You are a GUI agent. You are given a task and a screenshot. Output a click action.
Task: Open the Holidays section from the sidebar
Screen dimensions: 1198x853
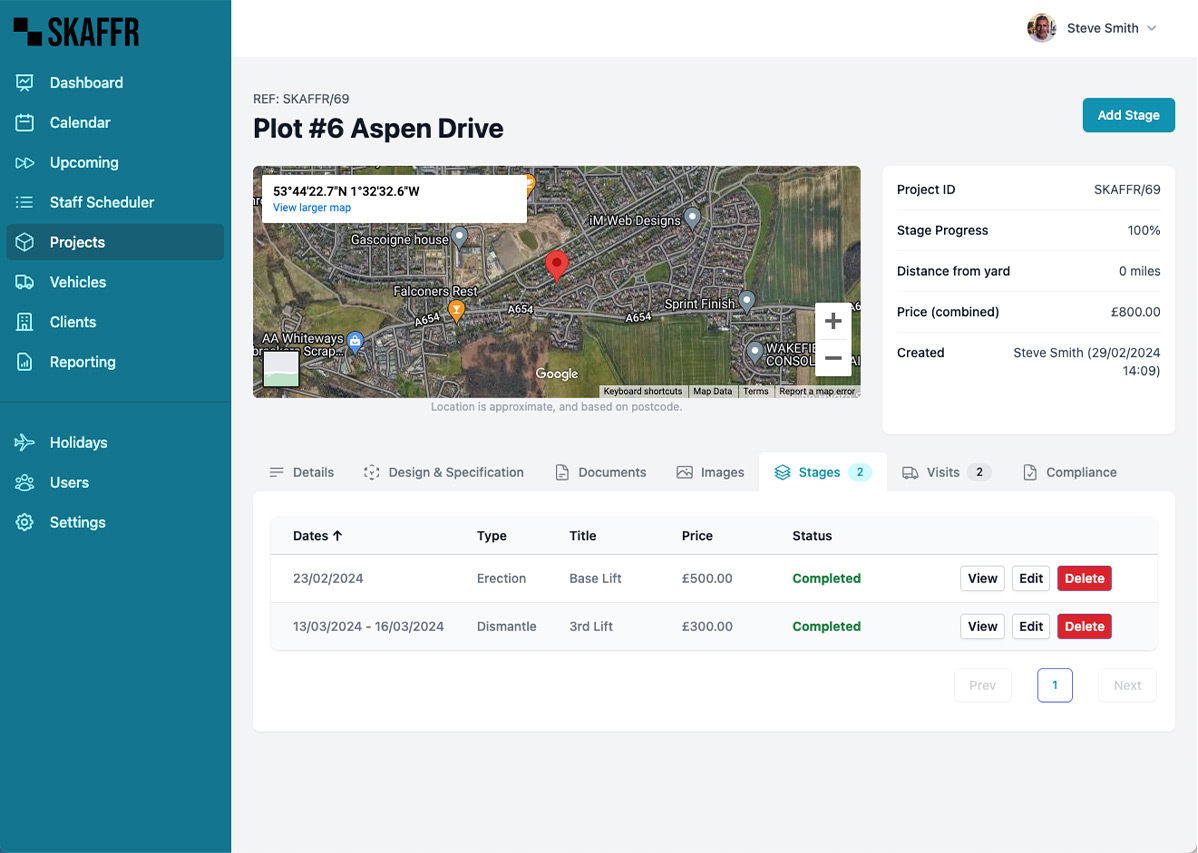coord(78,442)
